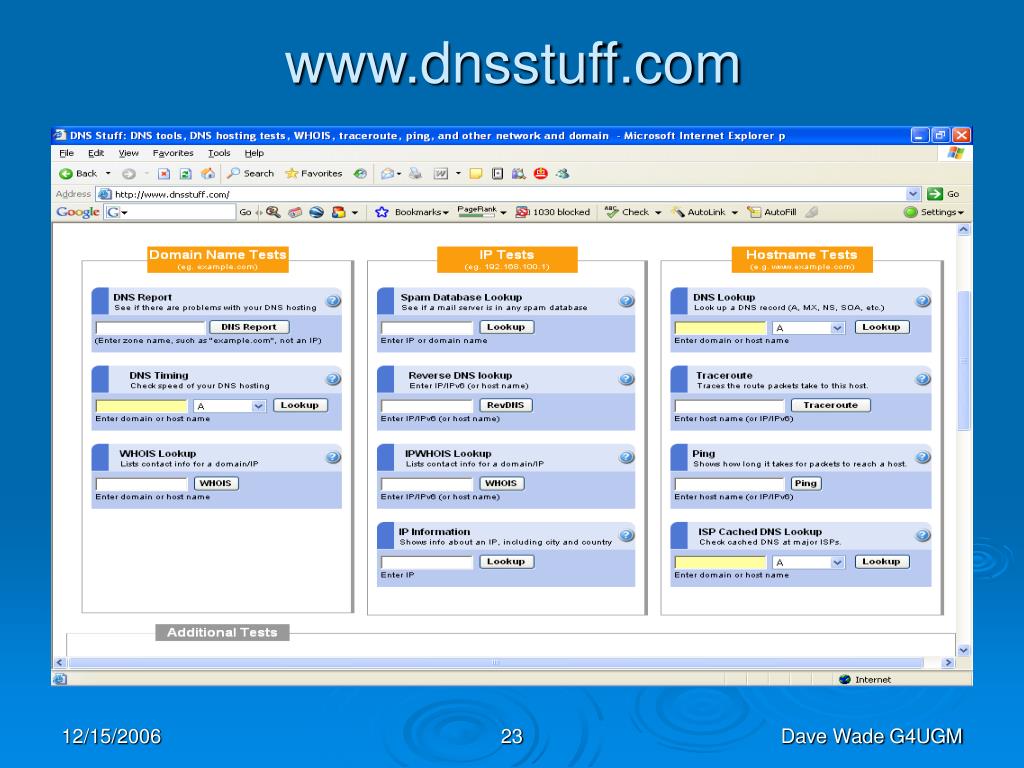Click the Google toolbar logo
The image size is (1024, 768).
[x=77, y=212]
